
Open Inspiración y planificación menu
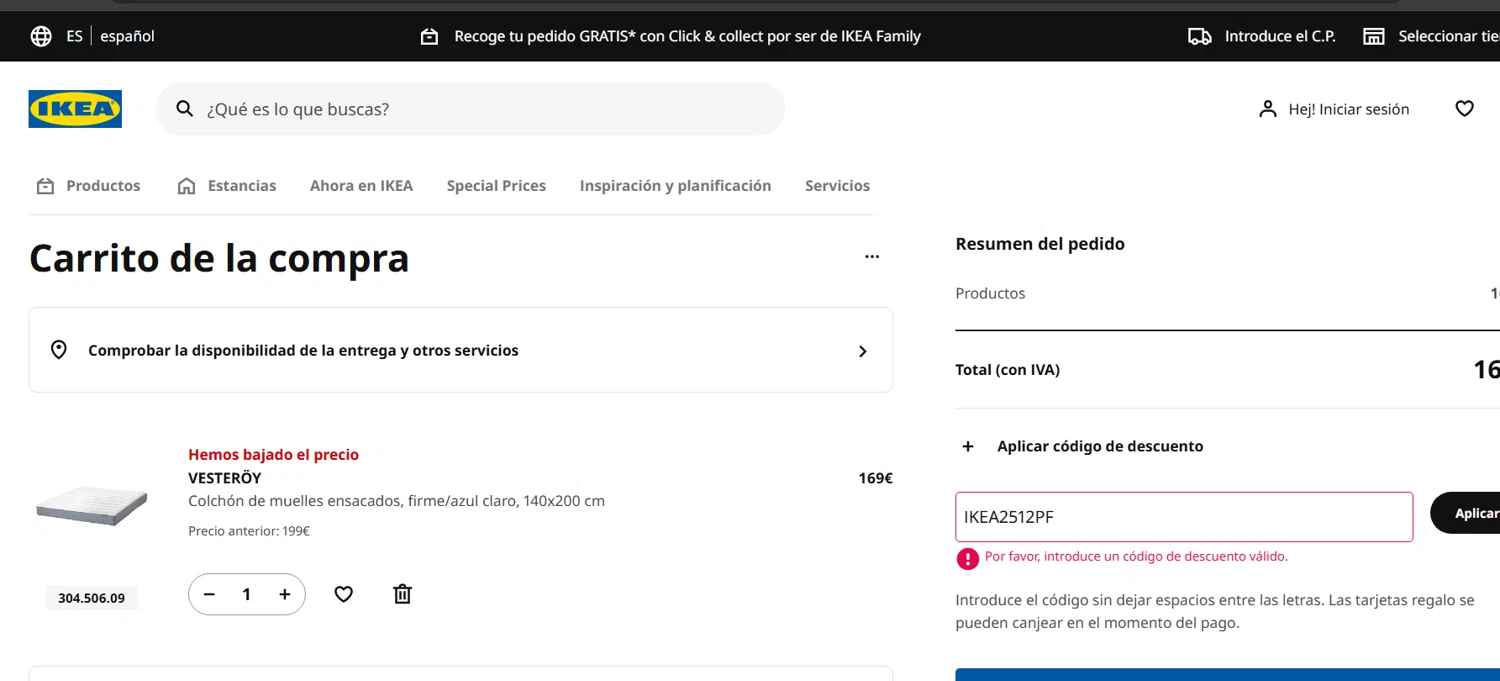click(x=675, y=186)
